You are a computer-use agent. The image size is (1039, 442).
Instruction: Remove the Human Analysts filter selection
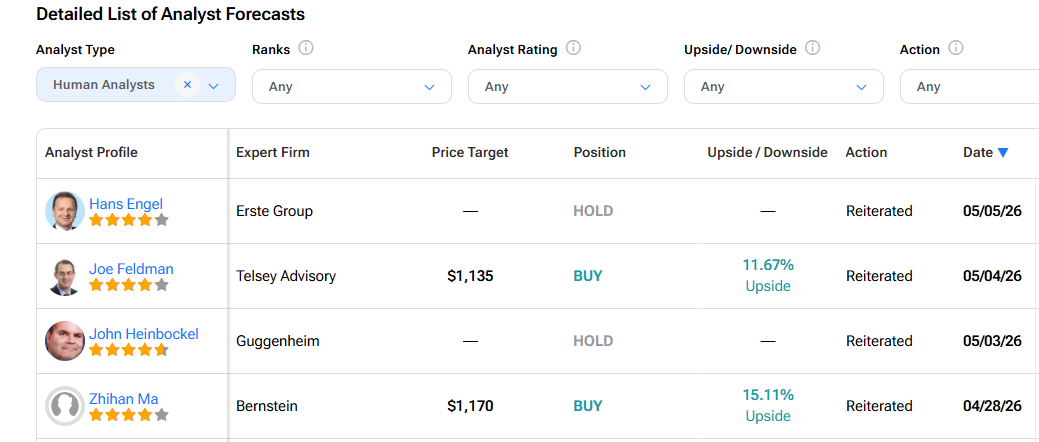[x=187, y=85]
